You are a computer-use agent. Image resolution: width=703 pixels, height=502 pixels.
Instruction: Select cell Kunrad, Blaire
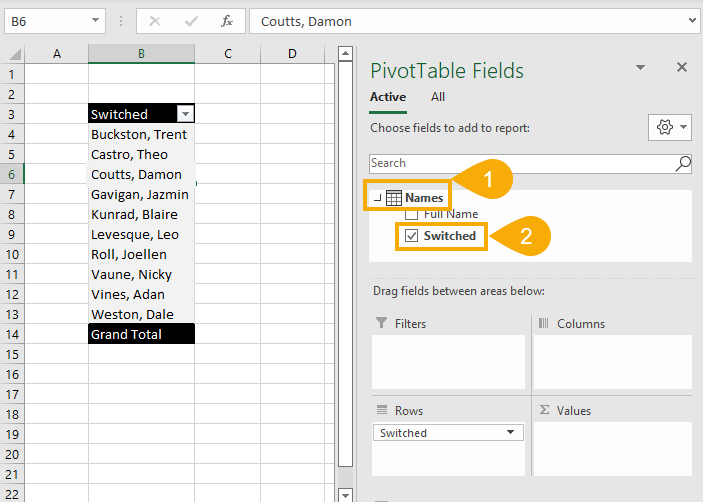pos(141,214)
